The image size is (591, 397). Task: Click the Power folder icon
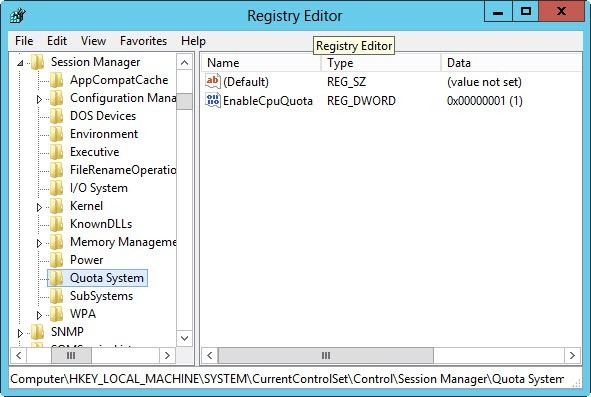coord(57,260)
